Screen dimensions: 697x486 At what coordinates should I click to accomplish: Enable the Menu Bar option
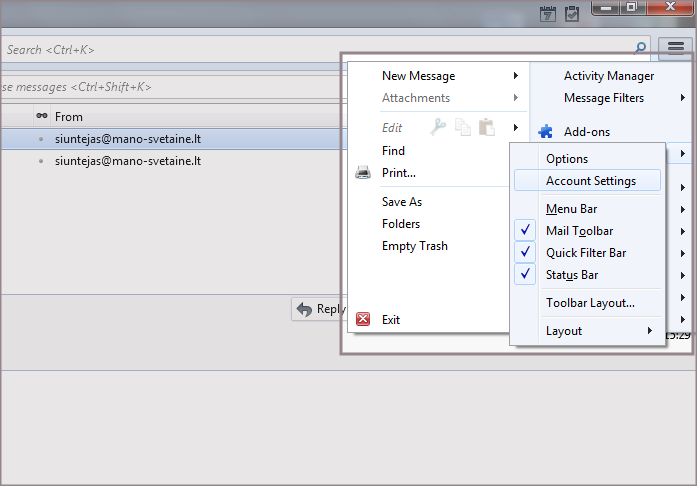click(571, 209)
